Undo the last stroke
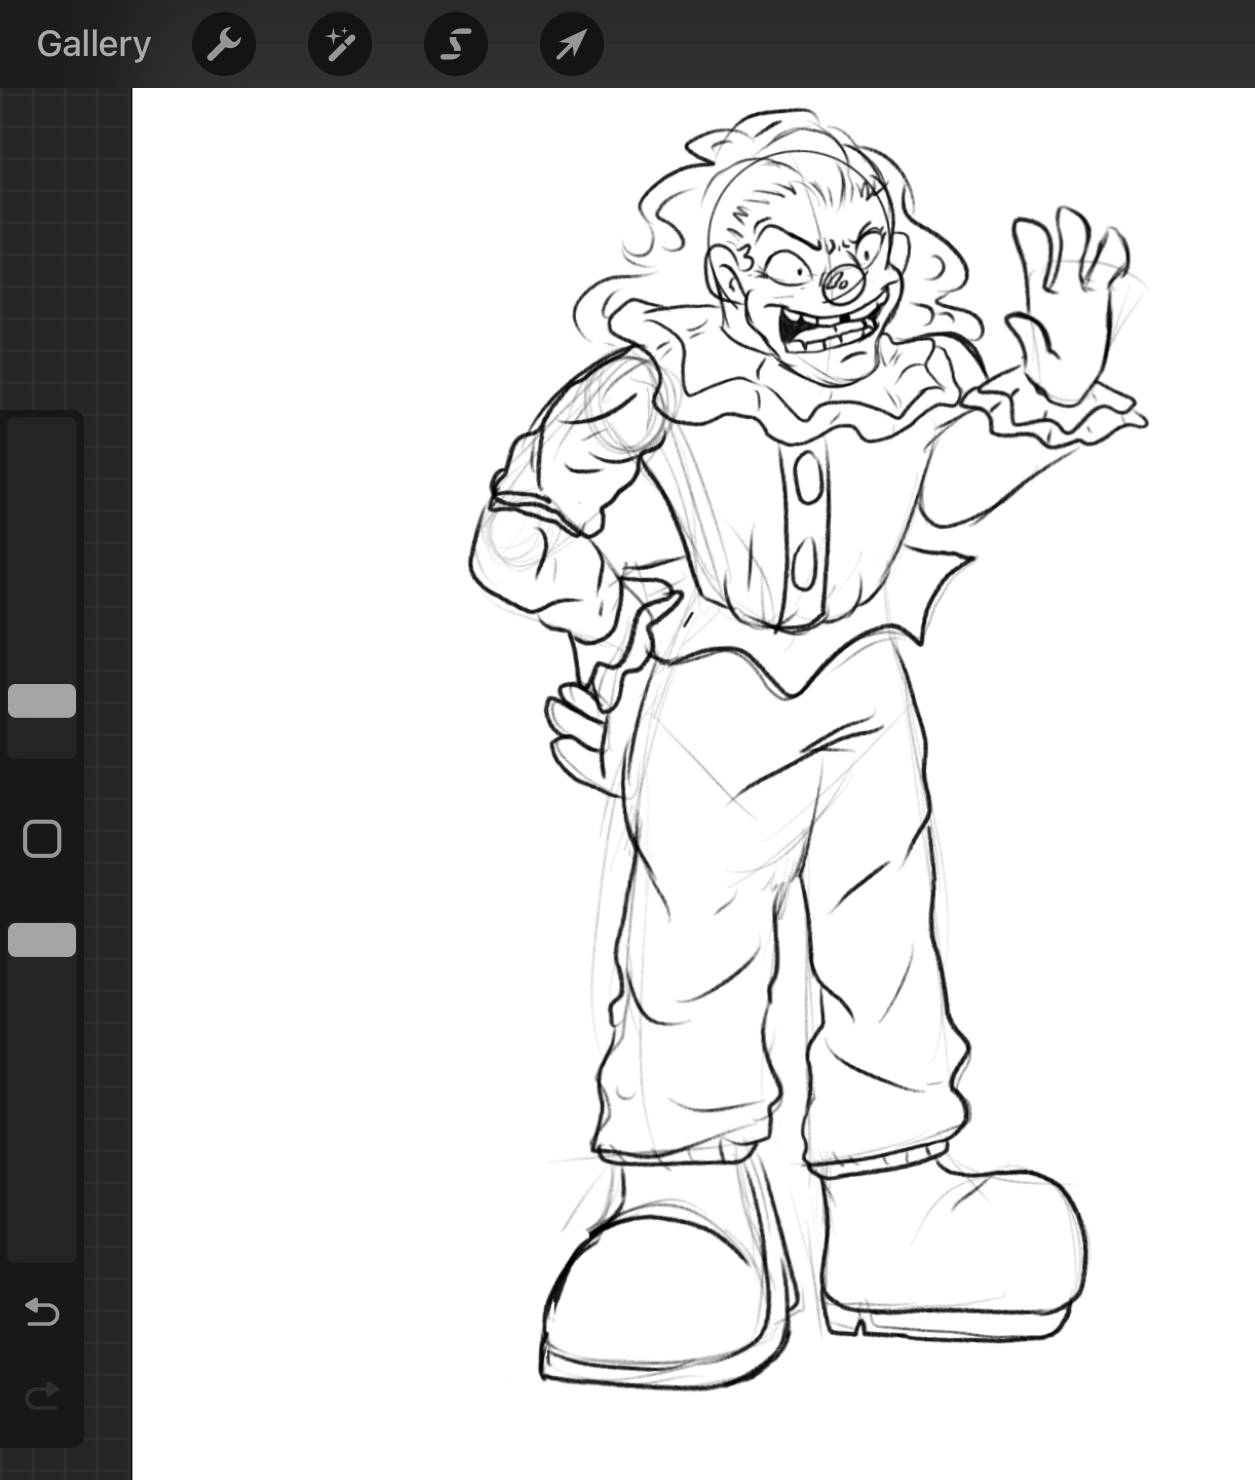The image size is (1255, 1480). point(42,1311)
